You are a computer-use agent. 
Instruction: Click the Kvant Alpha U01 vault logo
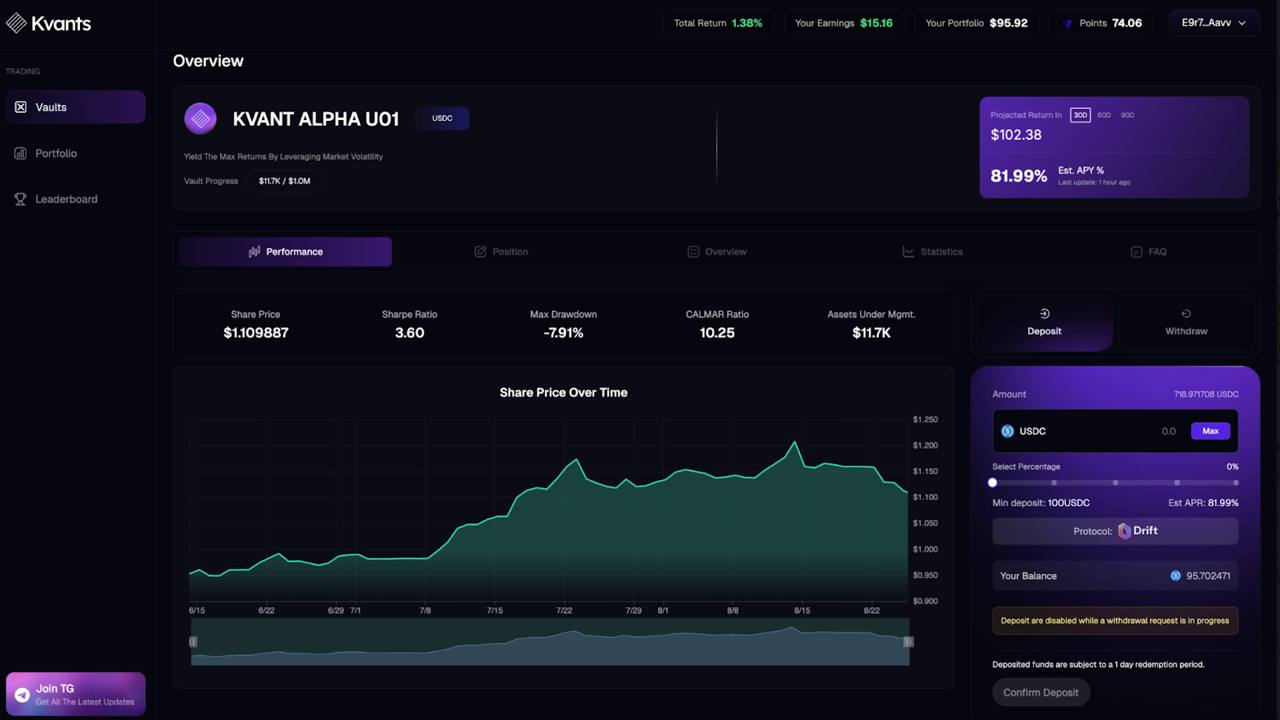pyautogui.click(x=200, y=119)
